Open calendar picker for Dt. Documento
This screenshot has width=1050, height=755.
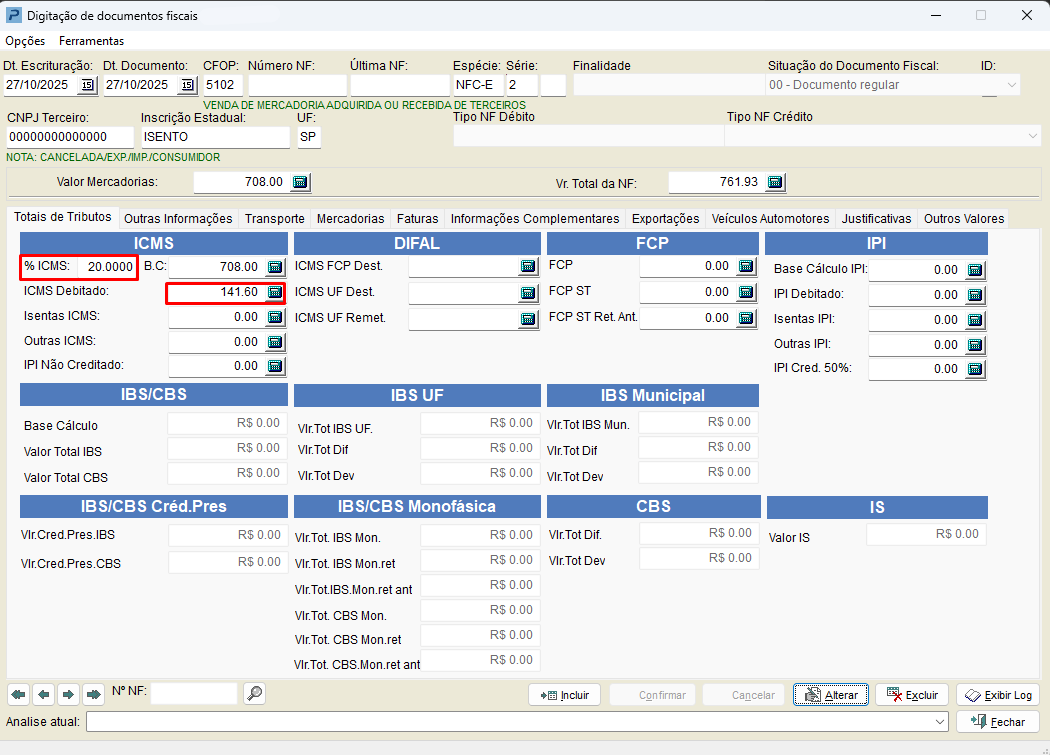tap(187, 85)
